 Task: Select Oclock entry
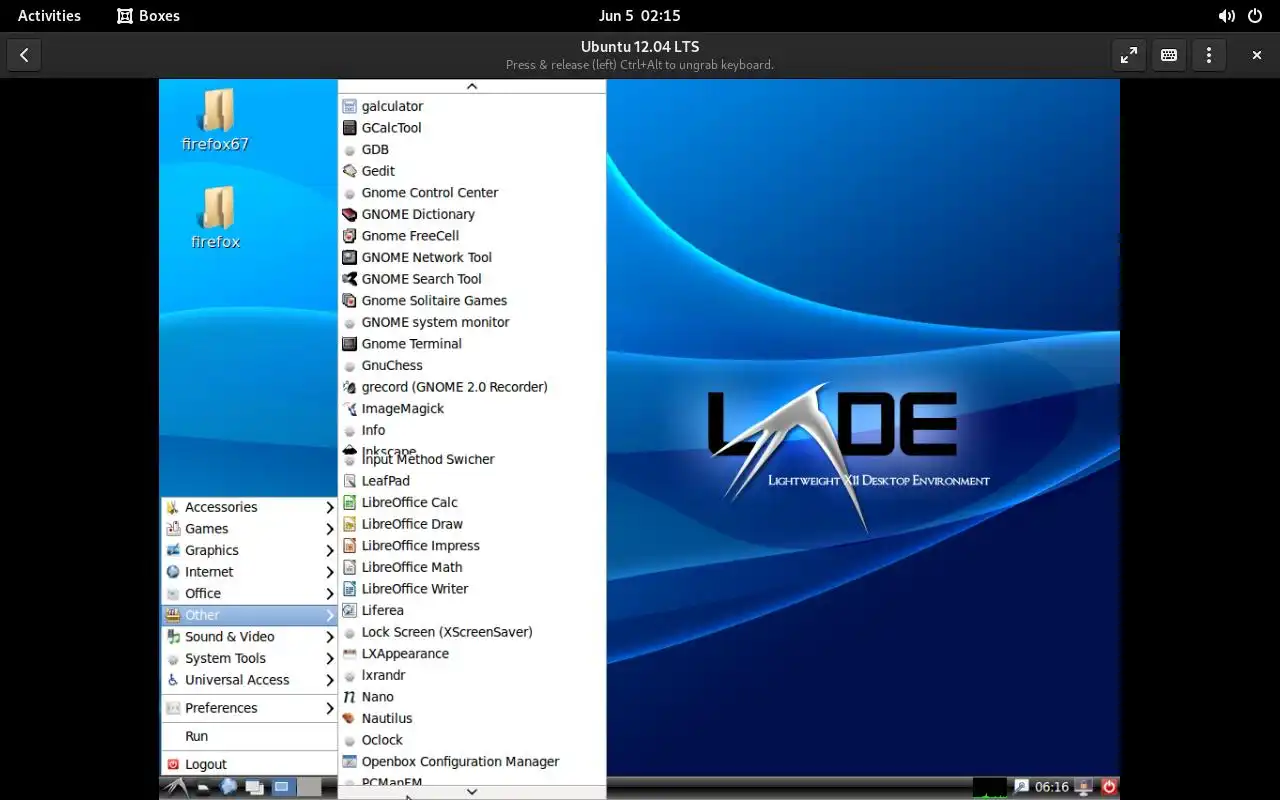(472, 740)
